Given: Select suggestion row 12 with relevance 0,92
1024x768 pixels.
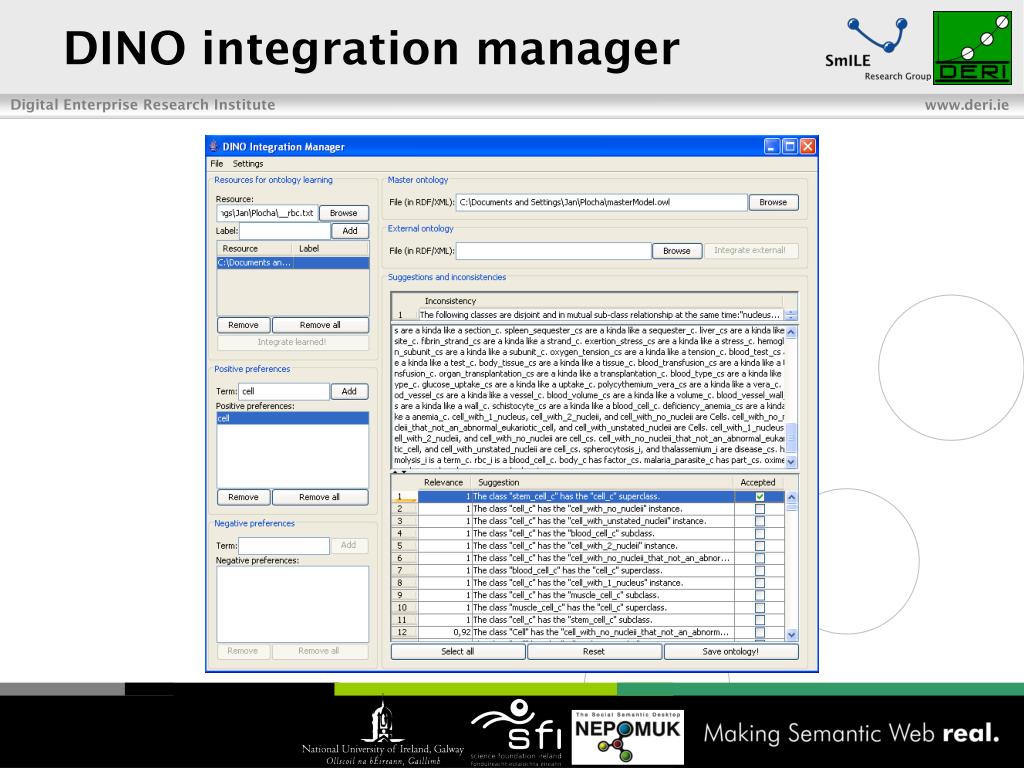Looking at the screenshot, I should pos(588,632).
